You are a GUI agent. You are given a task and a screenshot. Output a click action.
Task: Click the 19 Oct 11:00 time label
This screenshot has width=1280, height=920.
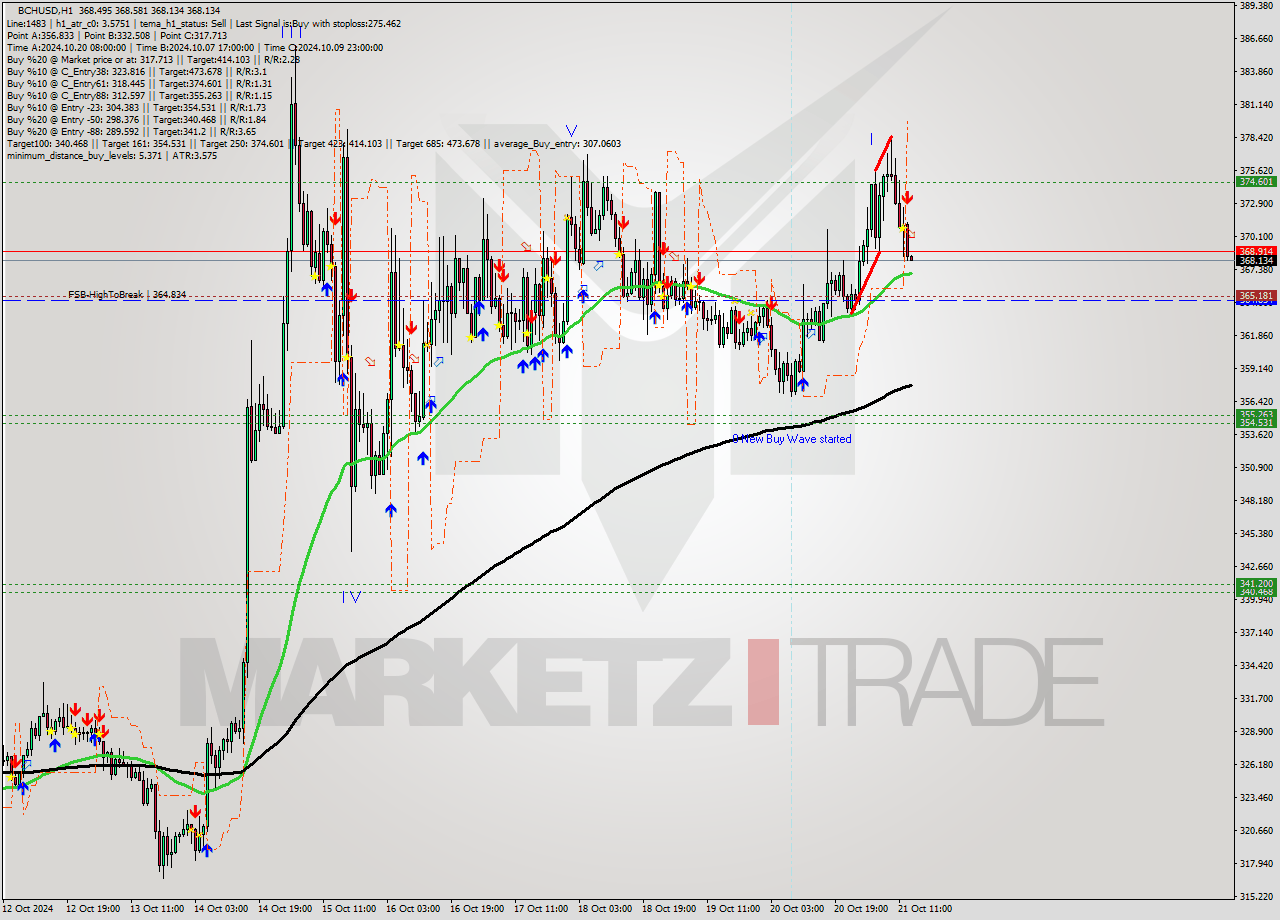click(x=733, y=909)
